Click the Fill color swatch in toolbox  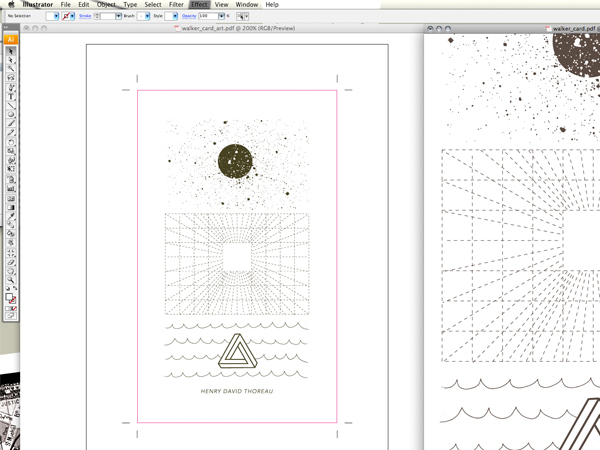[x=9, y=297]
